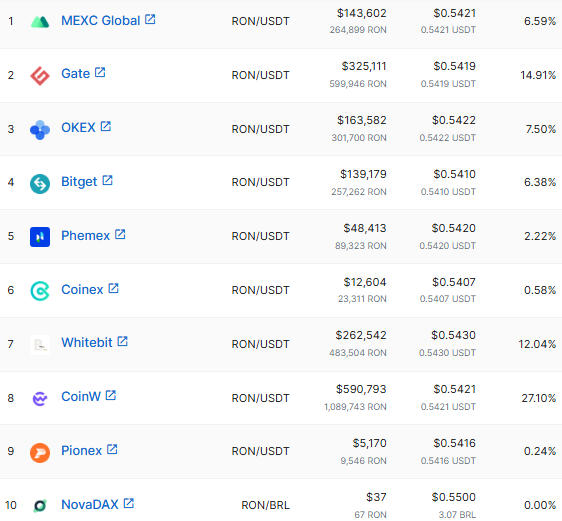Select RON/USDT pair in OKEX row
The image size is (562, 521).
coord(261,129)
